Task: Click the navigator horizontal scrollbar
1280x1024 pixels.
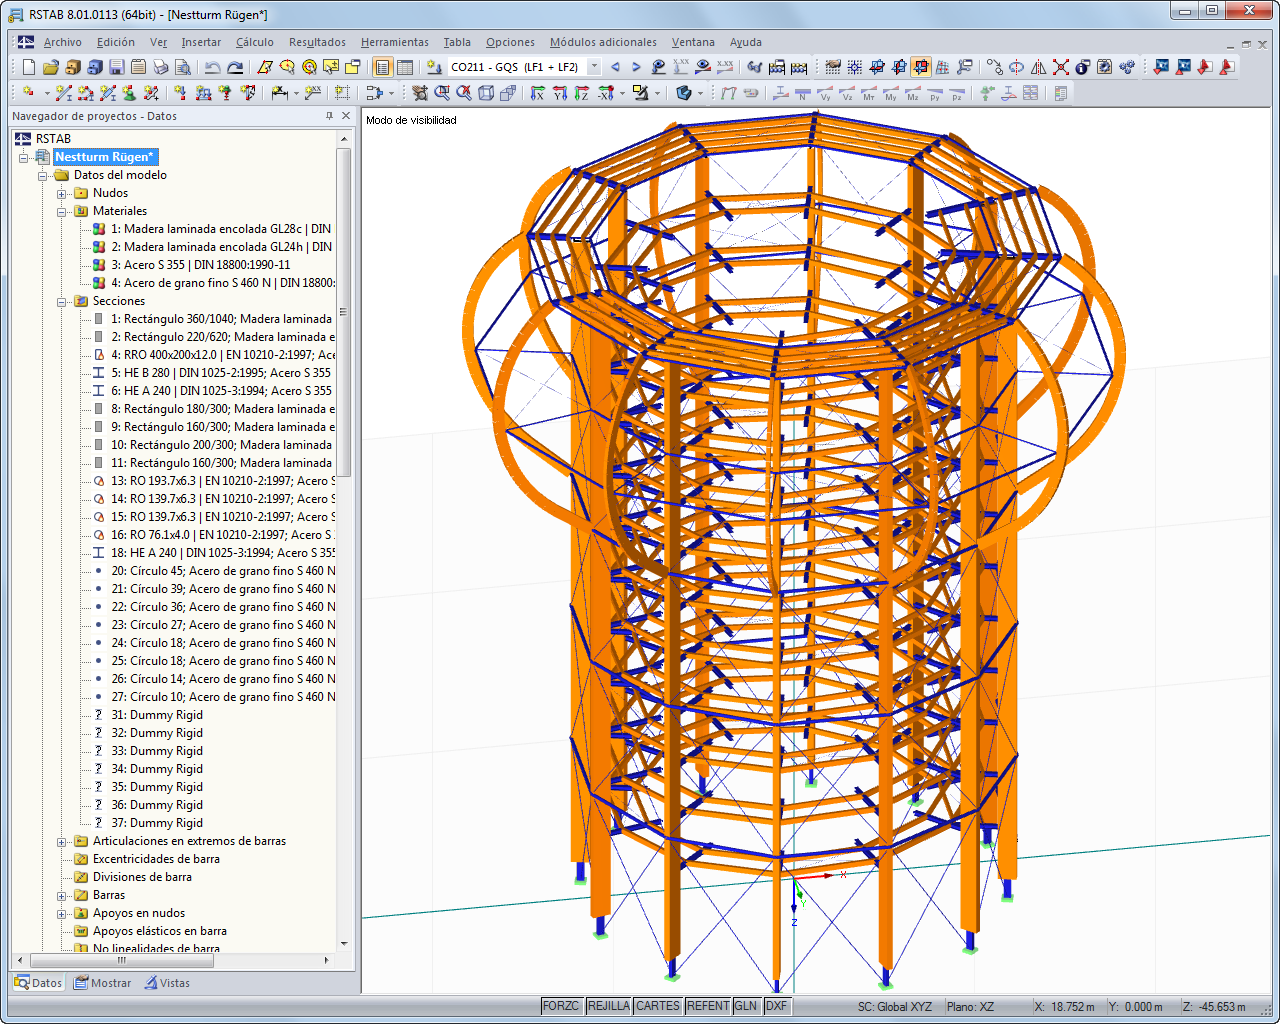Action: click(x=120, y=961)
